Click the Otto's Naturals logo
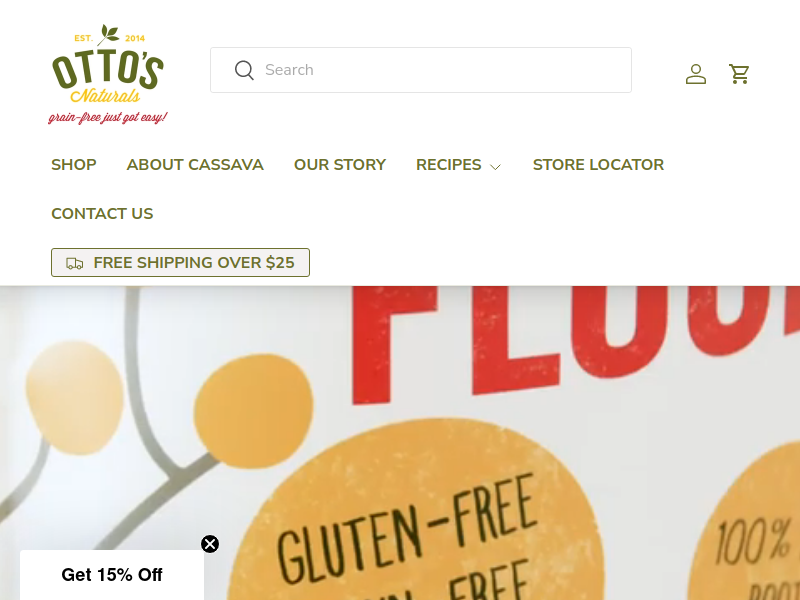Screen dimensions: 800x600 coord(108,74)
